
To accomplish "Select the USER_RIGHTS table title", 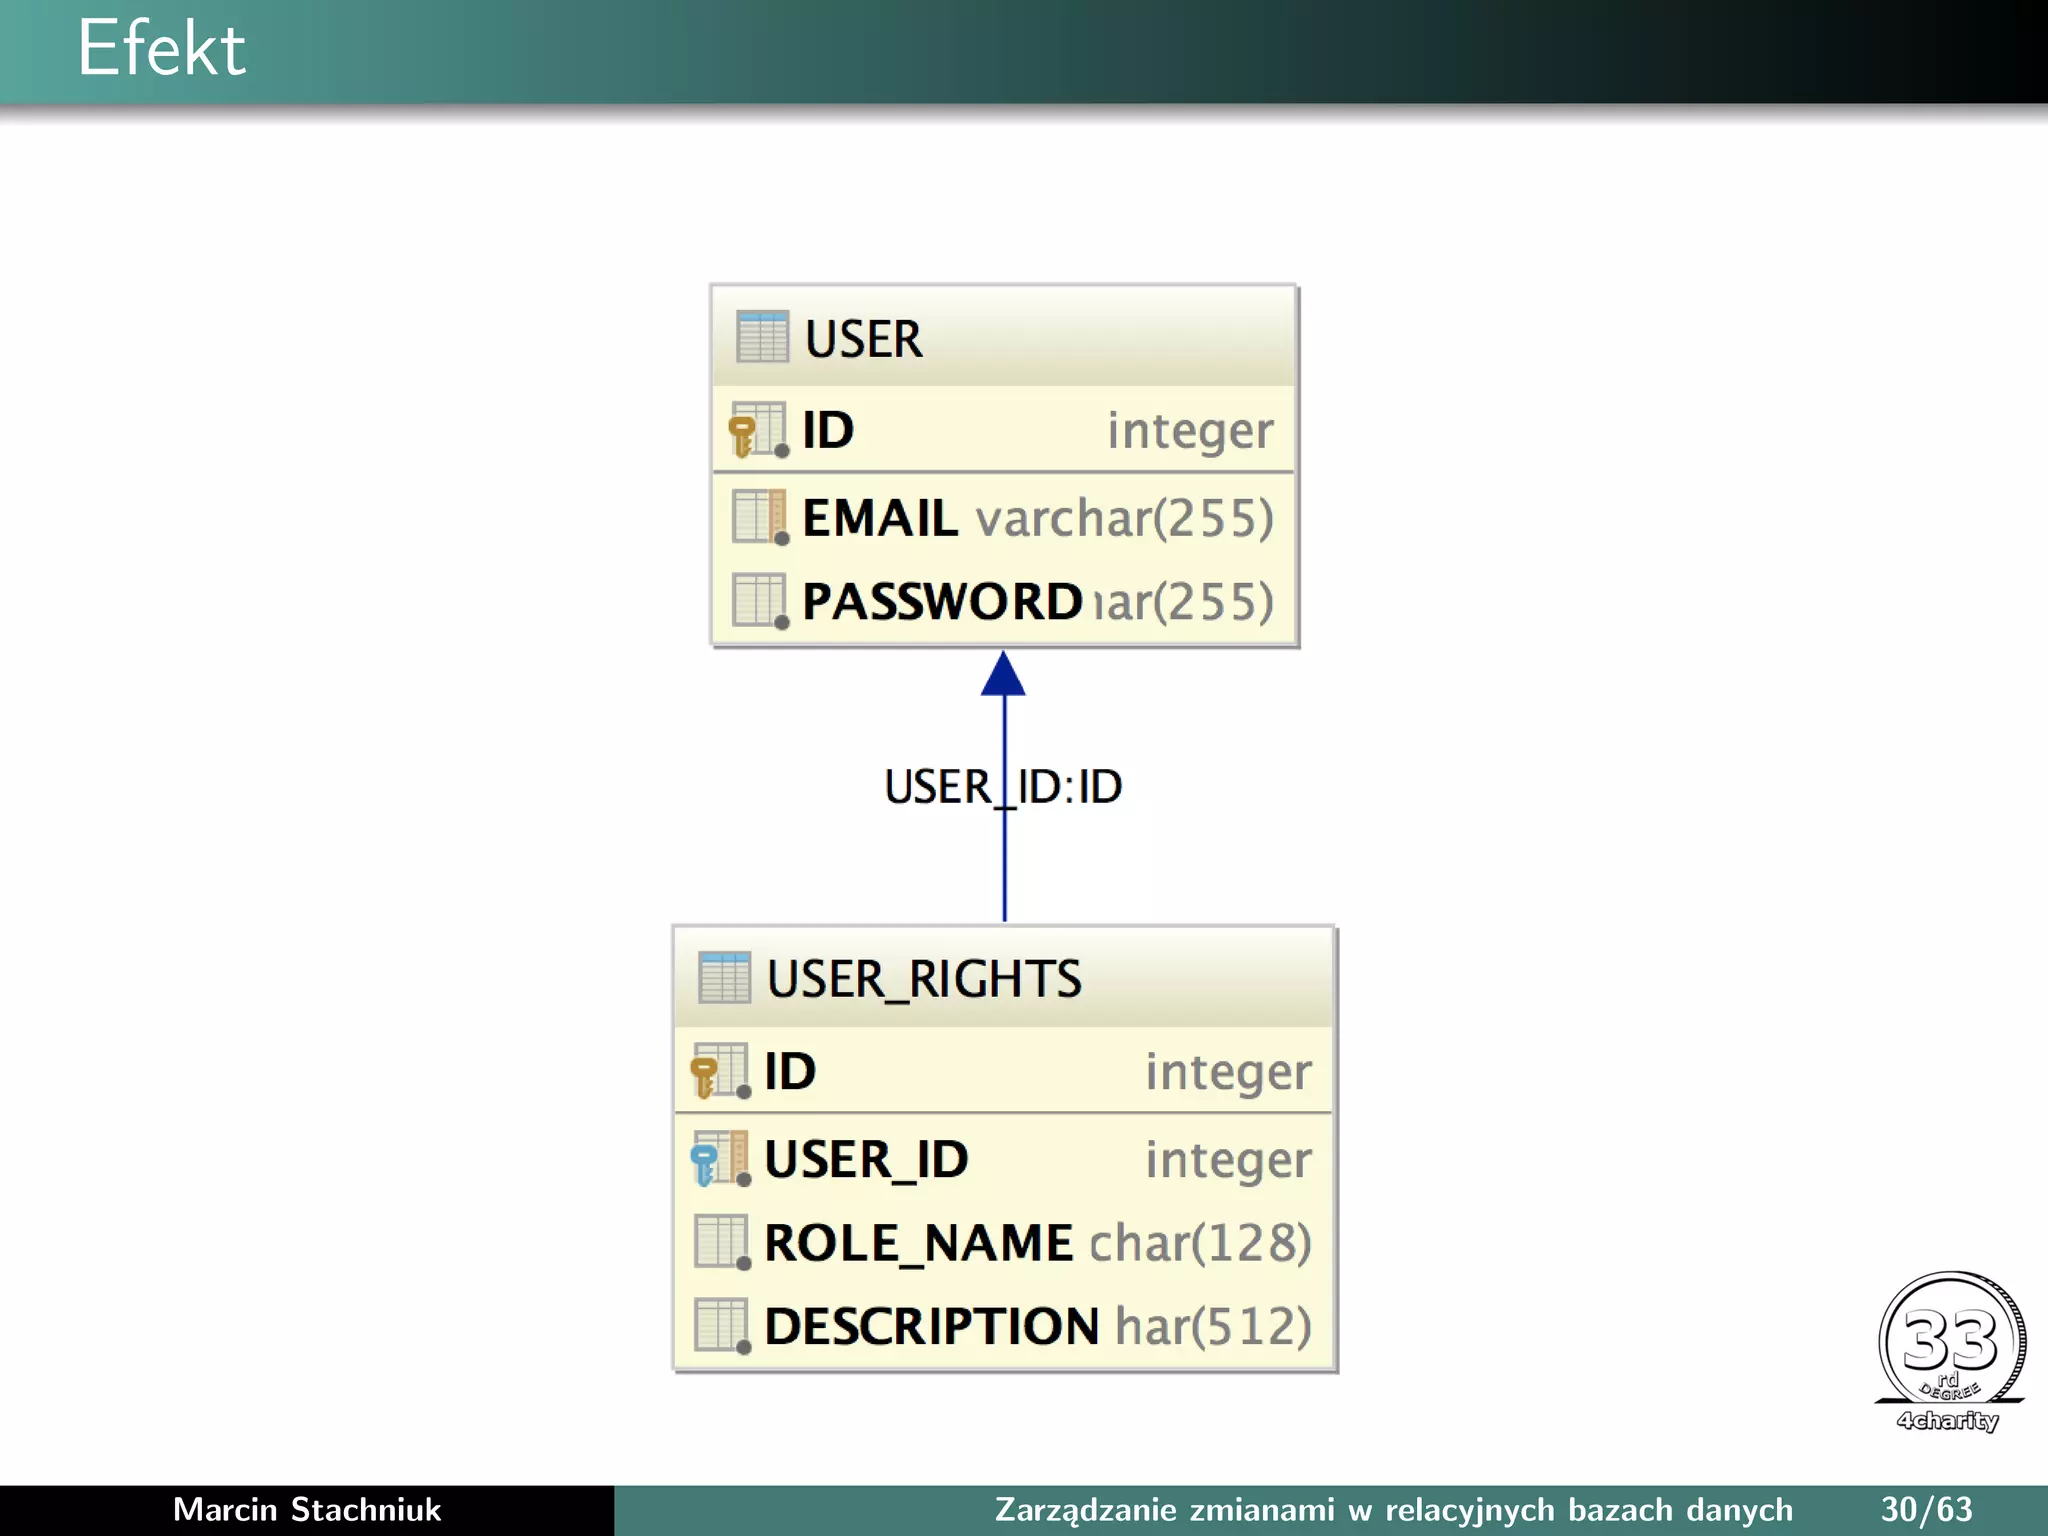I will tap(924, 979).
